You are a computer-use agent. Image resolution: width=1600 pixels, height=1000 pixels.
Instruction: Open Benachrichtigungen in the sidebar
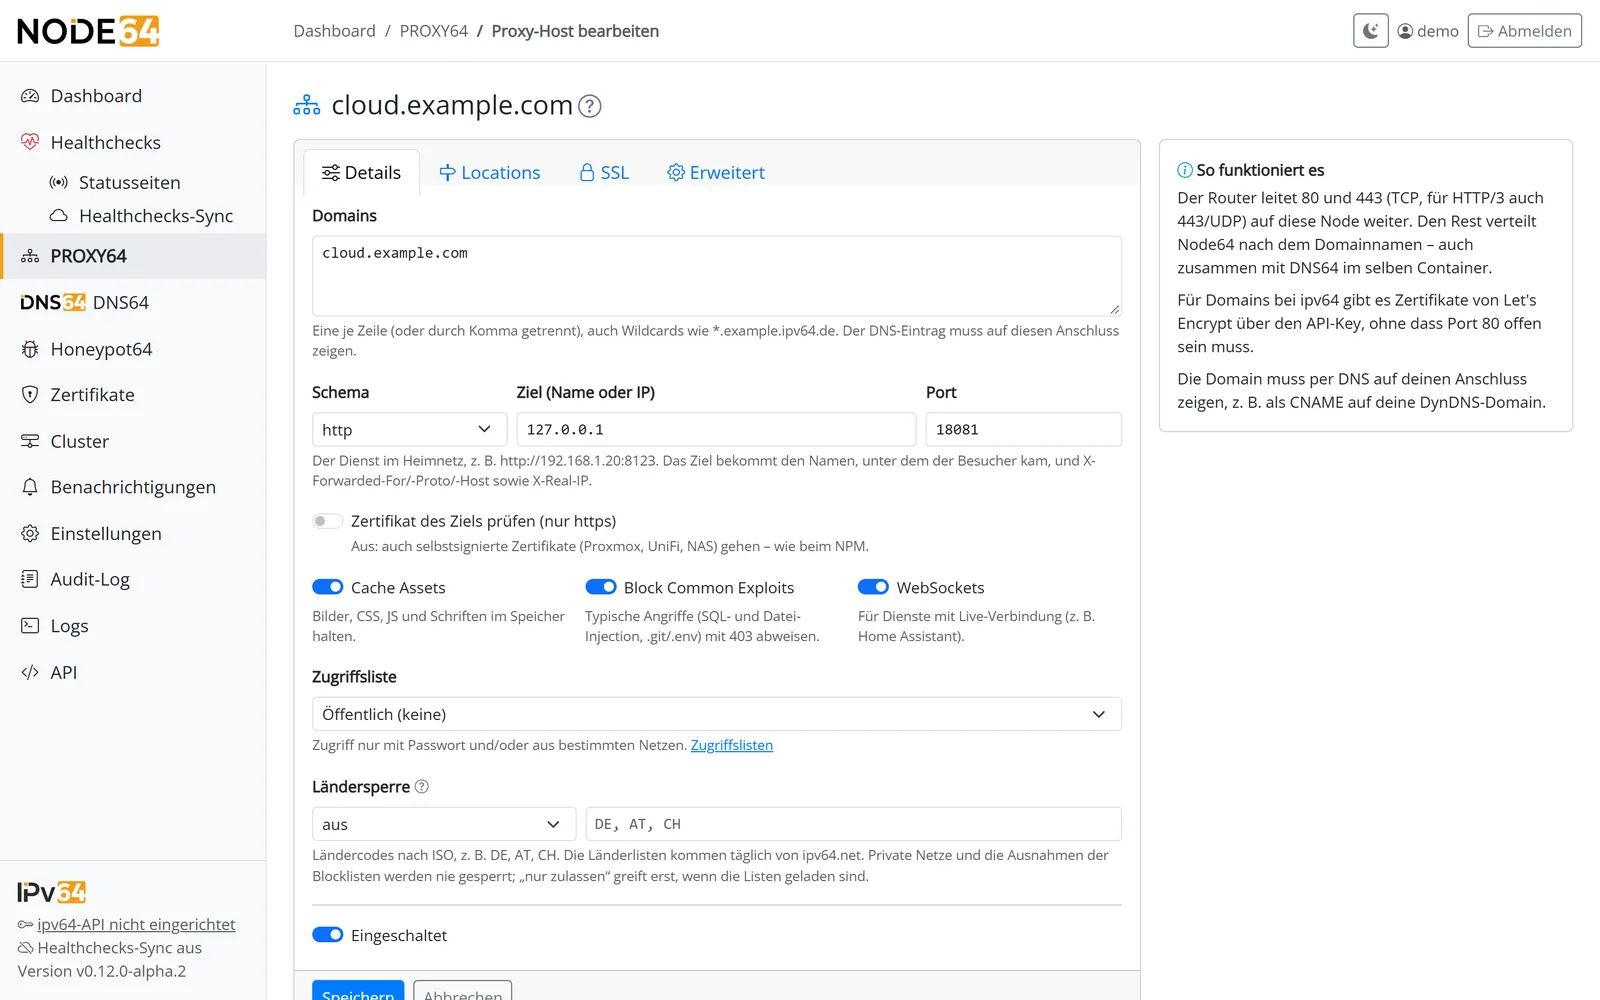[x=133, y=487]
